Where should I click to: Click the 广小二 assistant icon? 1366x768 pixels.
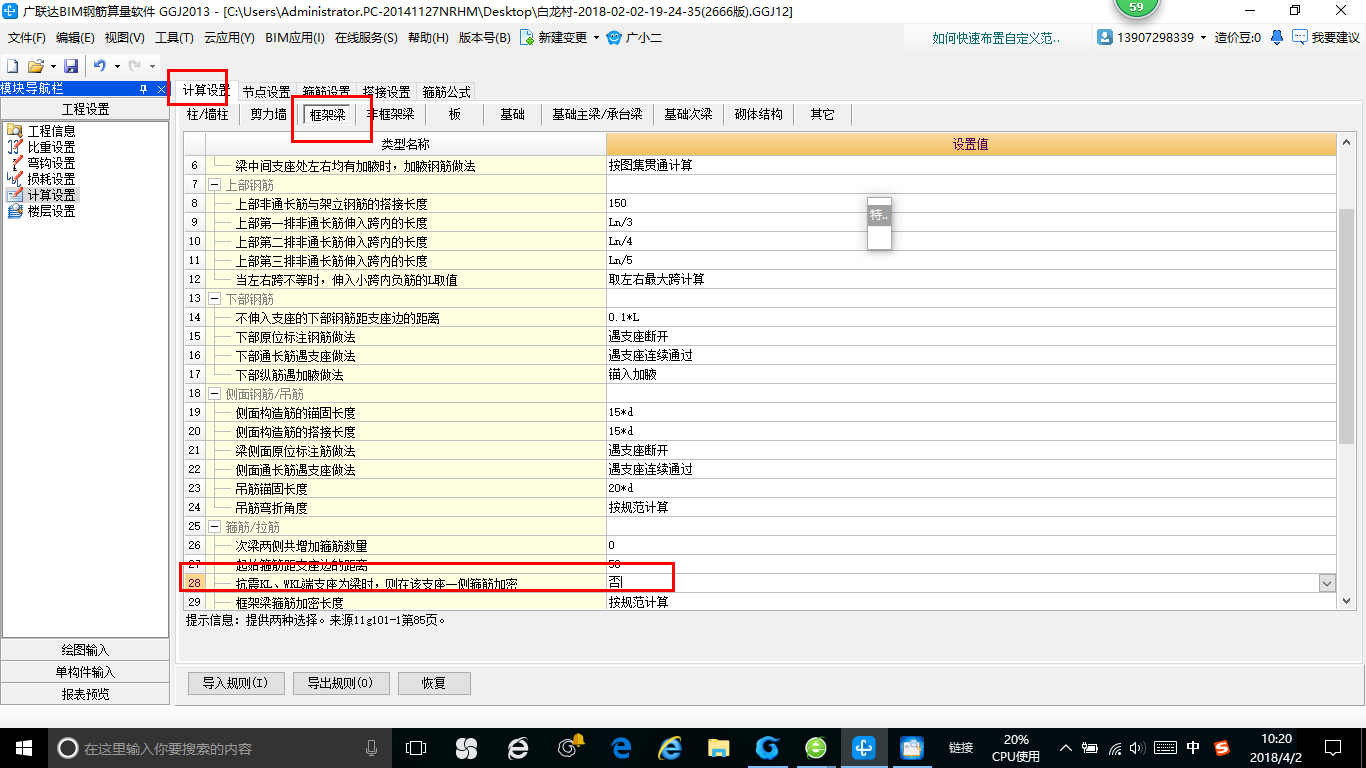[x=615, y=37]
